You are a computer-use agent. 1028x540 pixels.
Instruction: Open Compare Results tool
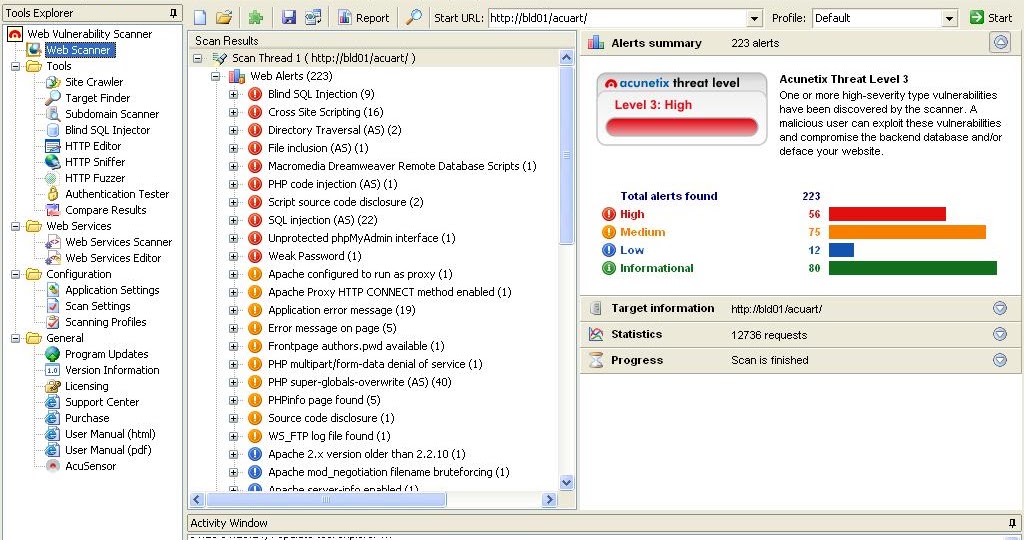pos(106,210)
